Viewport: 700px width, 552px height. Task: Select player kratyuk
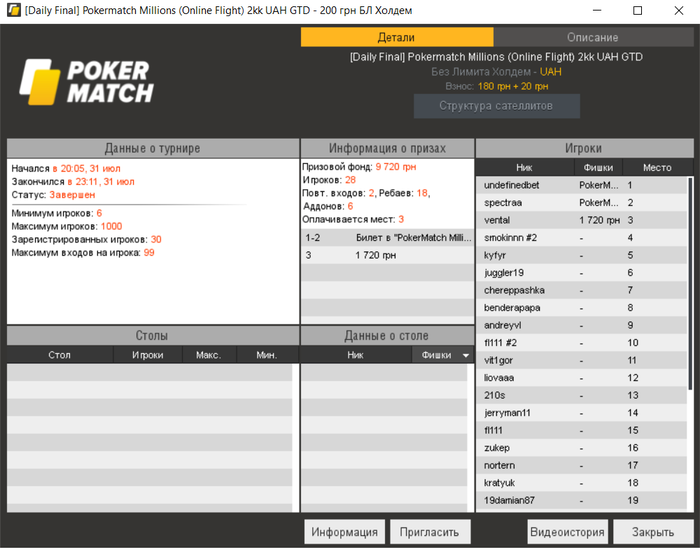(x=581, y=483)
